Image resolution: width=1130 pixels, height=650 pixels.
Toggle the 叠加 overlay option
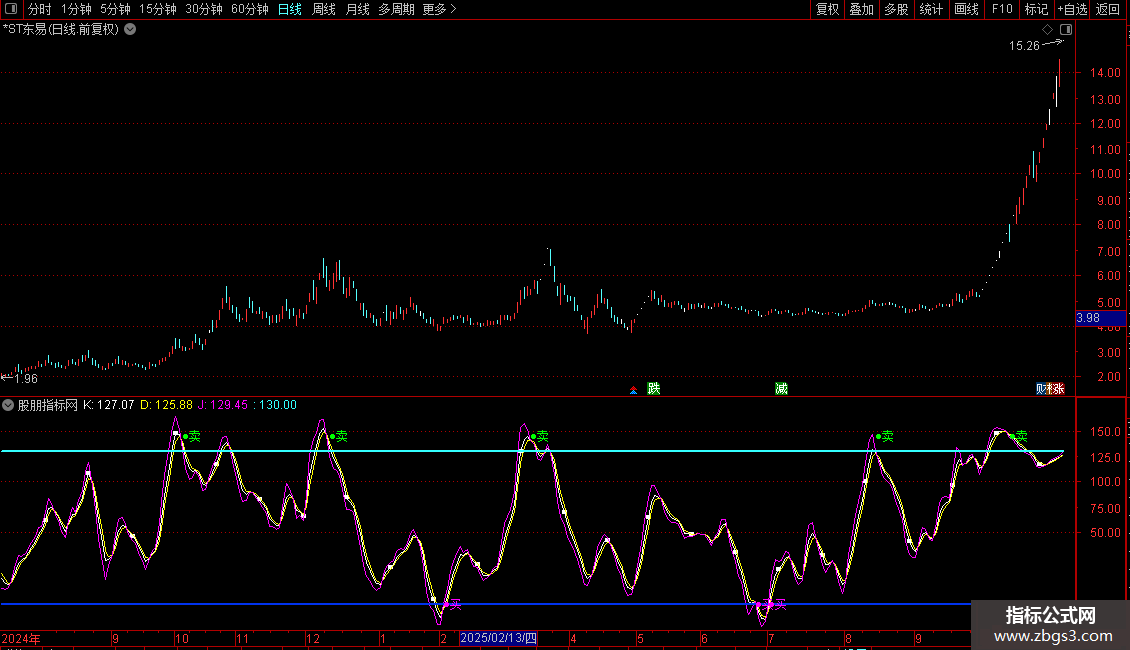[861, 9]
